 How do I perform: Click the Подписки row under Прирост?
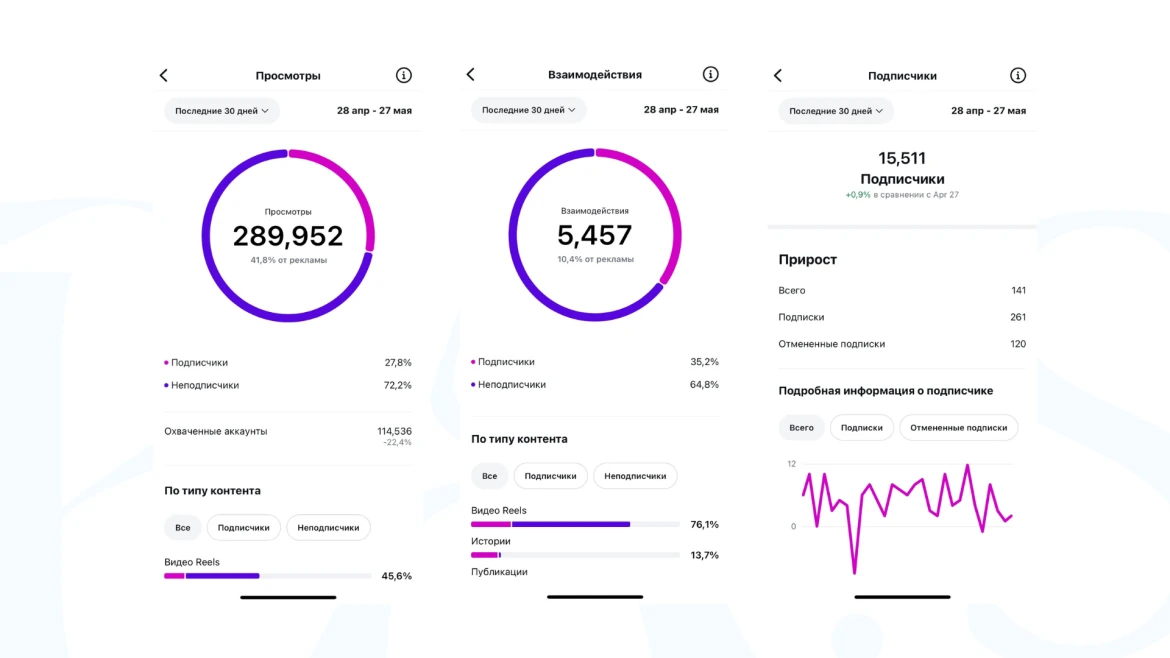(x=902, y=317)
